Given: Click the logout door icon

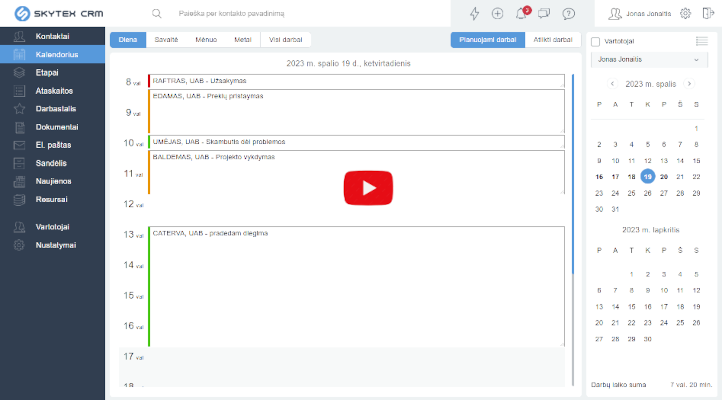Looking at the screenshot, I should (706, 14).
